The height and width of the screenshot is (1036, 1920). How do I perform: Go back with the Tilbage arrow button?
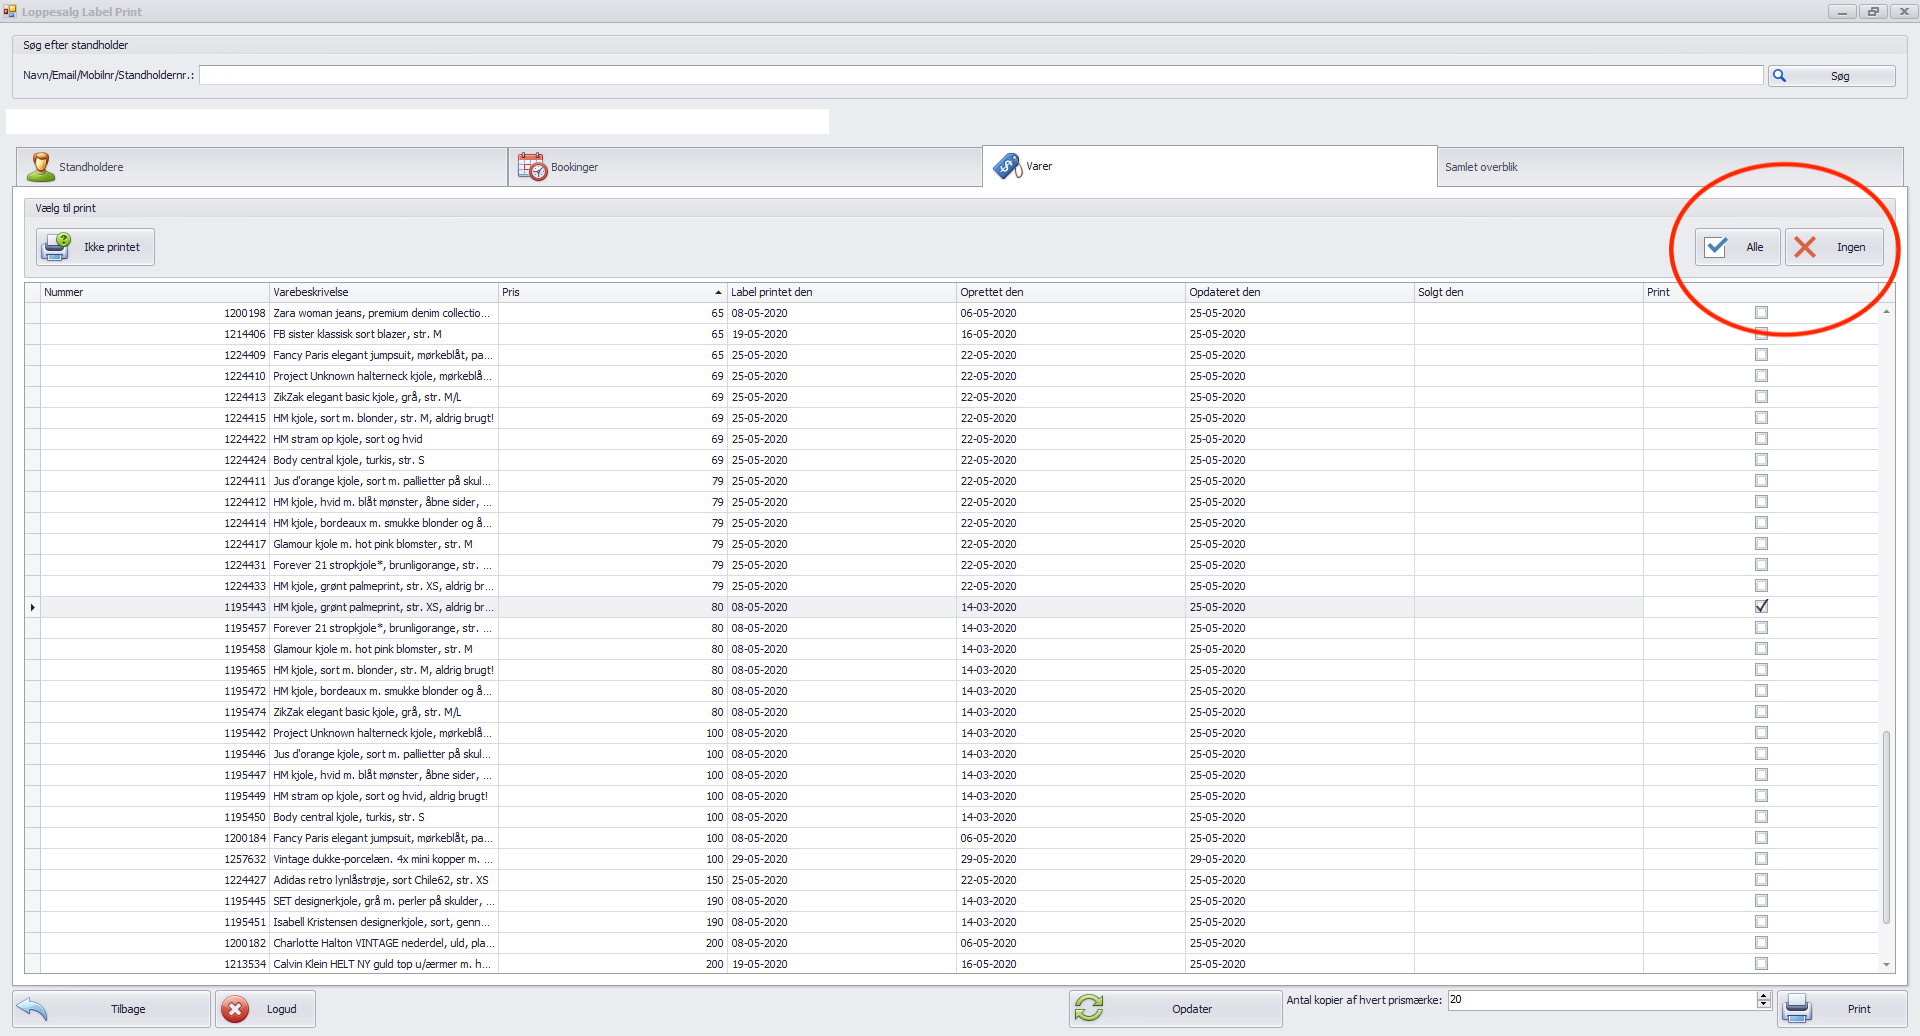111,1009
